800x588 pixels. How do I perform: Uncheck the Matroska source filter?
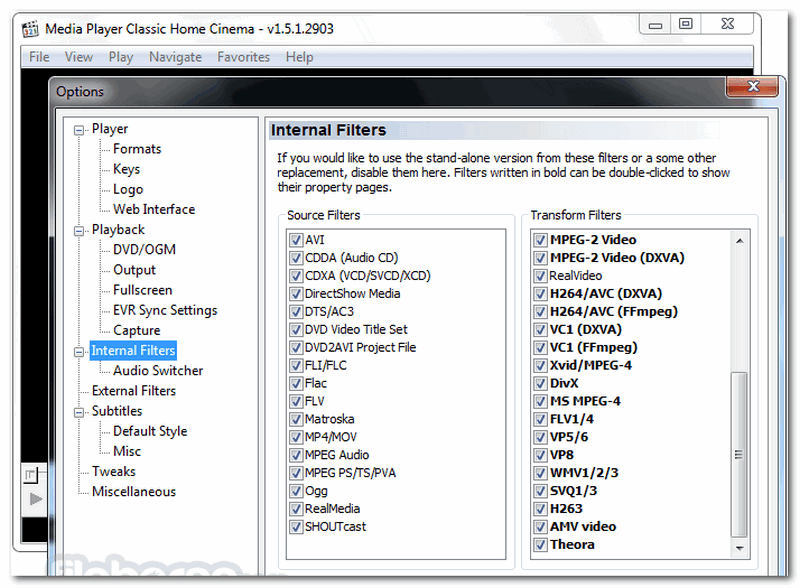(296, 420)
